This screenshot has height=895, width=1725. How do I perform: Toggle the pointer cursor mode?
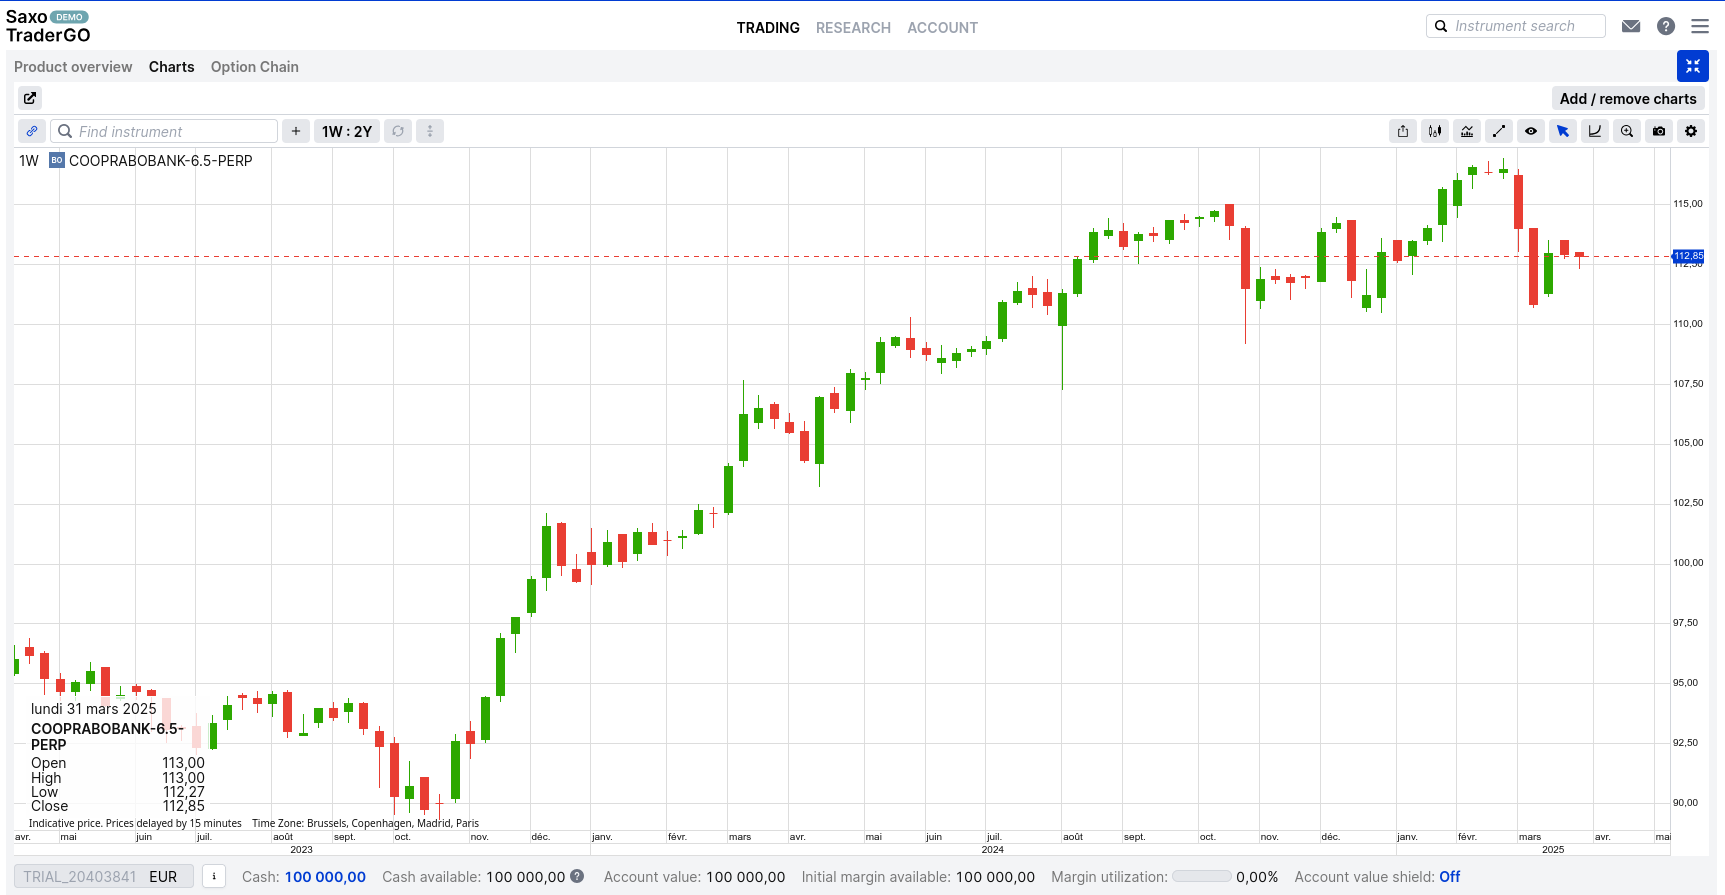pos(1563,131)
